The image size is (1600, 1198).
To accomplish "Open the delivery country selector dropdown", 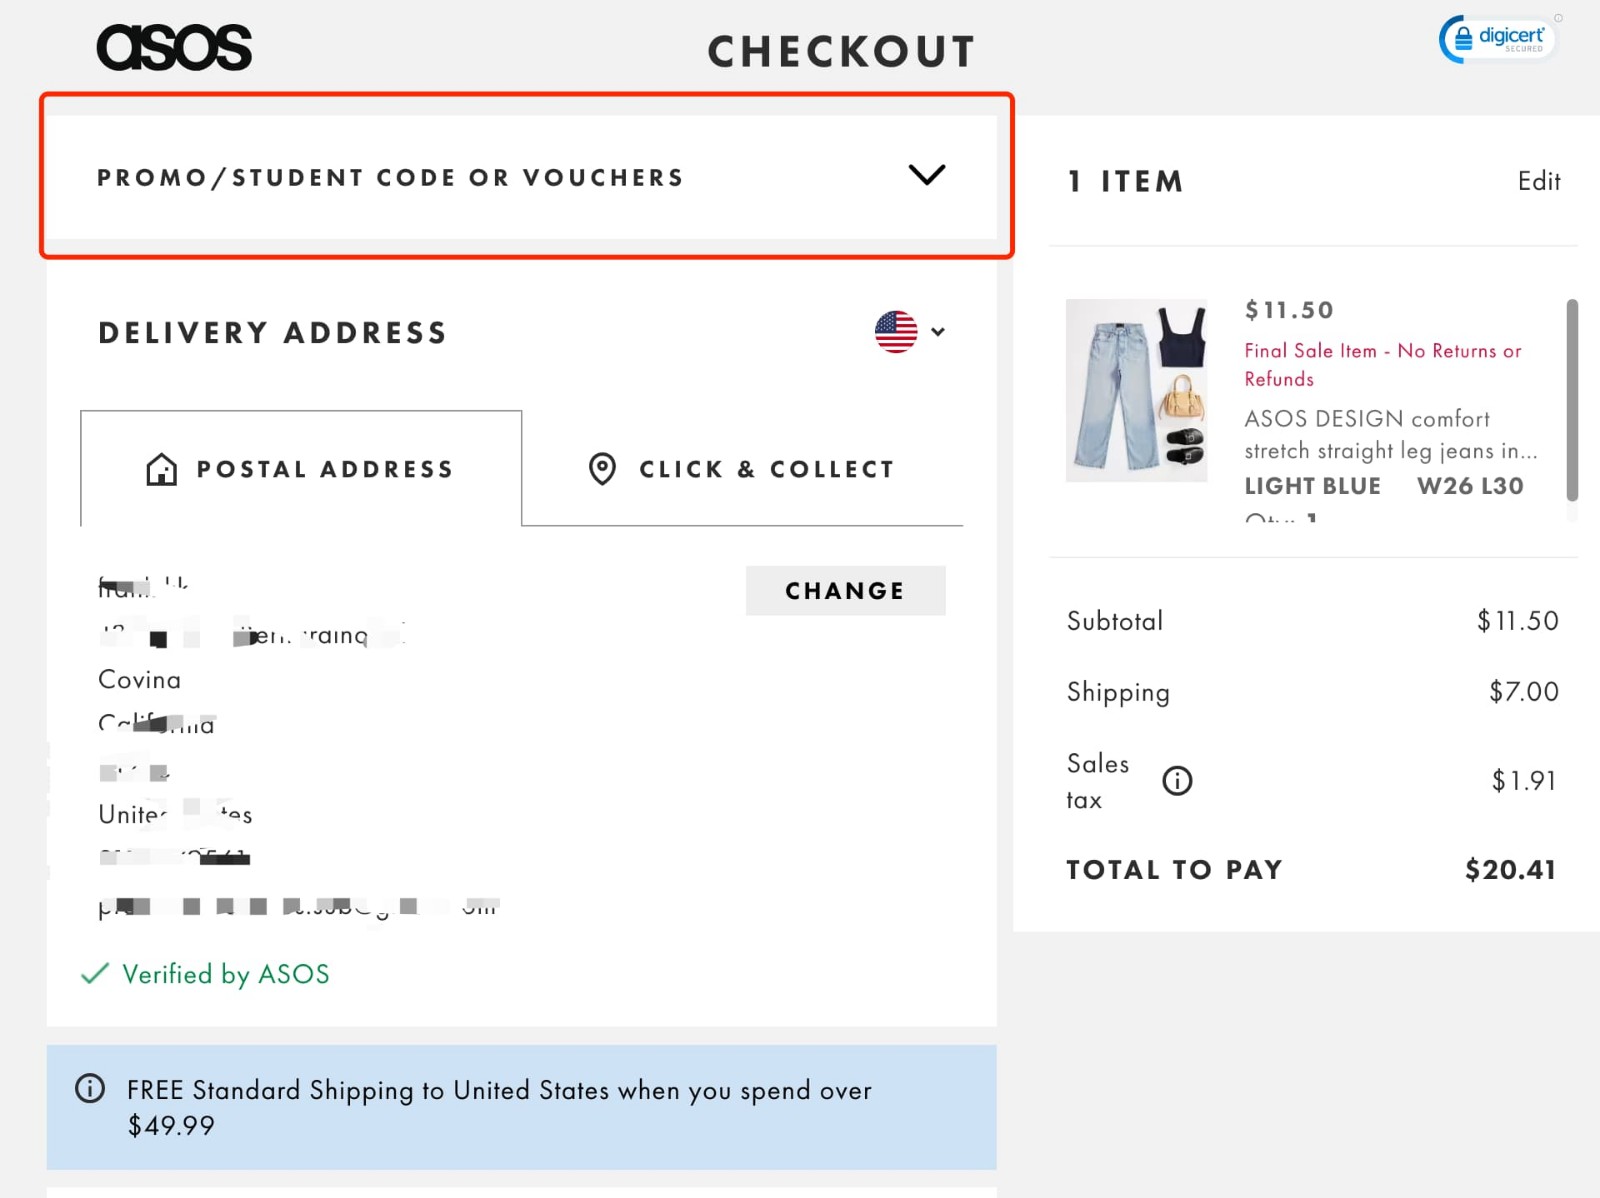I will 936,331.
